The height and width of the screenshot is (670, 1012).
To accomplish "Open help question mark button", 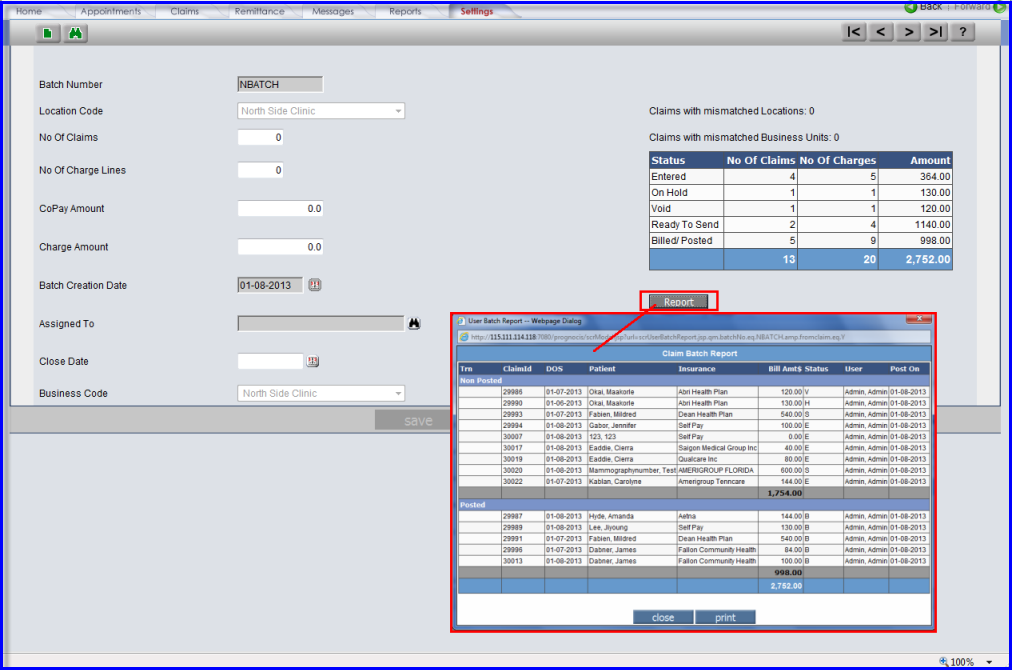I will click(962, 32).
